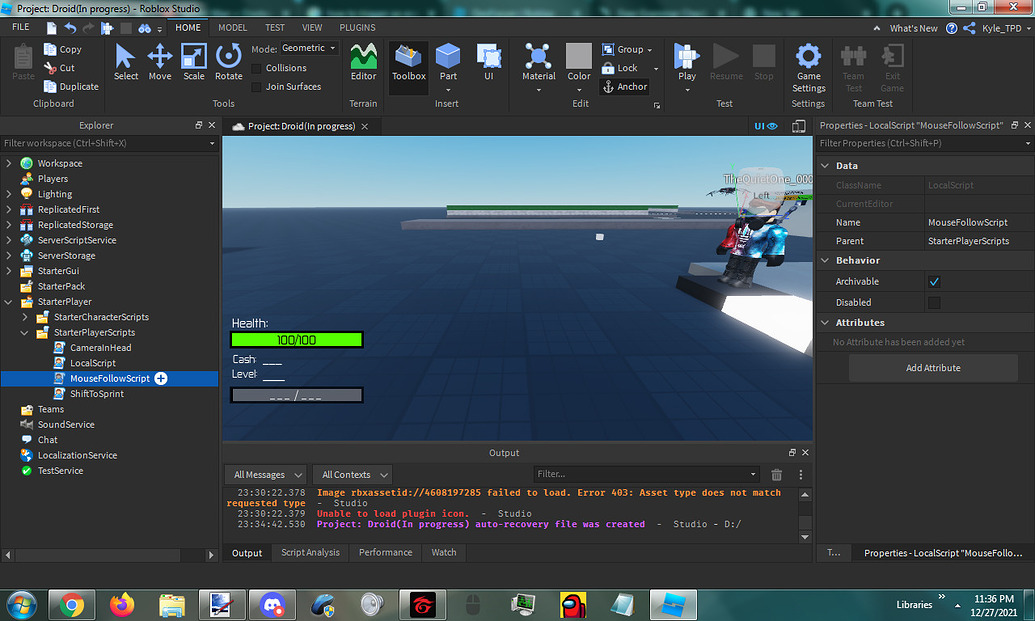Enable the Join Surfaces checkbox
Viewport: 1035px width, 621px height.
coord(257,87)
